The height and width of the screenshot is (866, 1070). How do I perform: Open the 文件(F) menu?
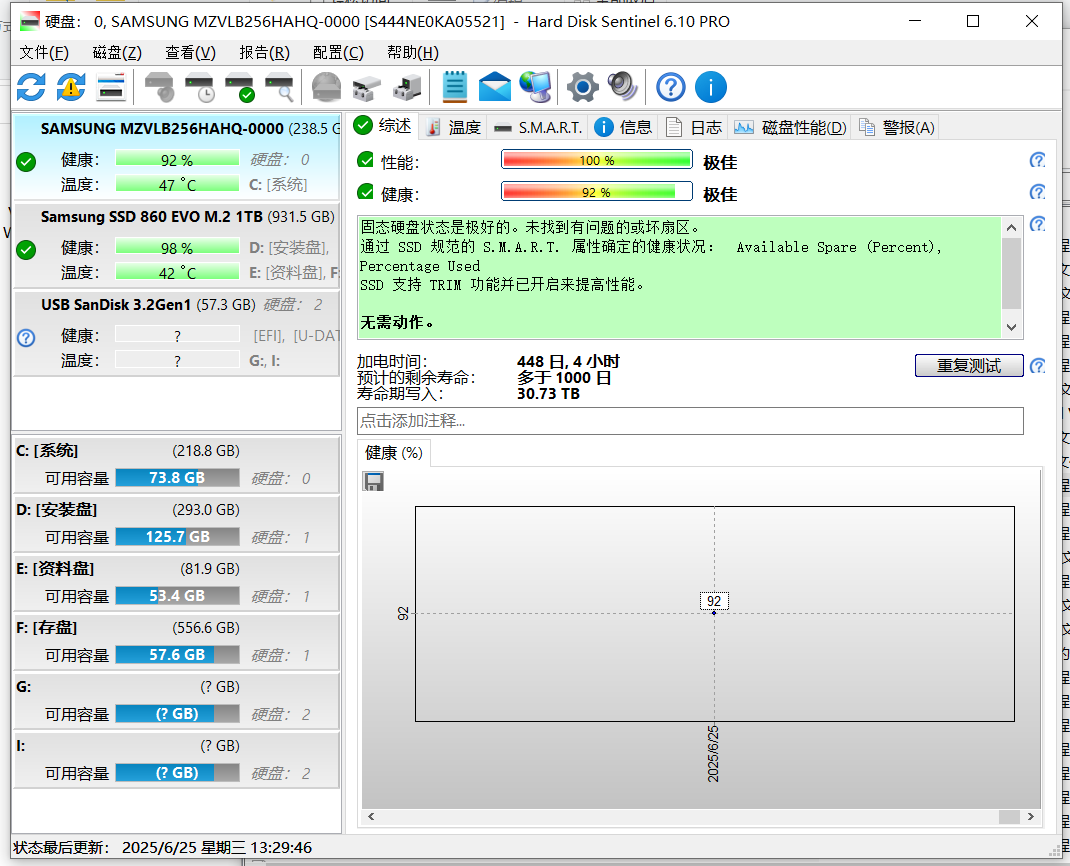[44, 53]
